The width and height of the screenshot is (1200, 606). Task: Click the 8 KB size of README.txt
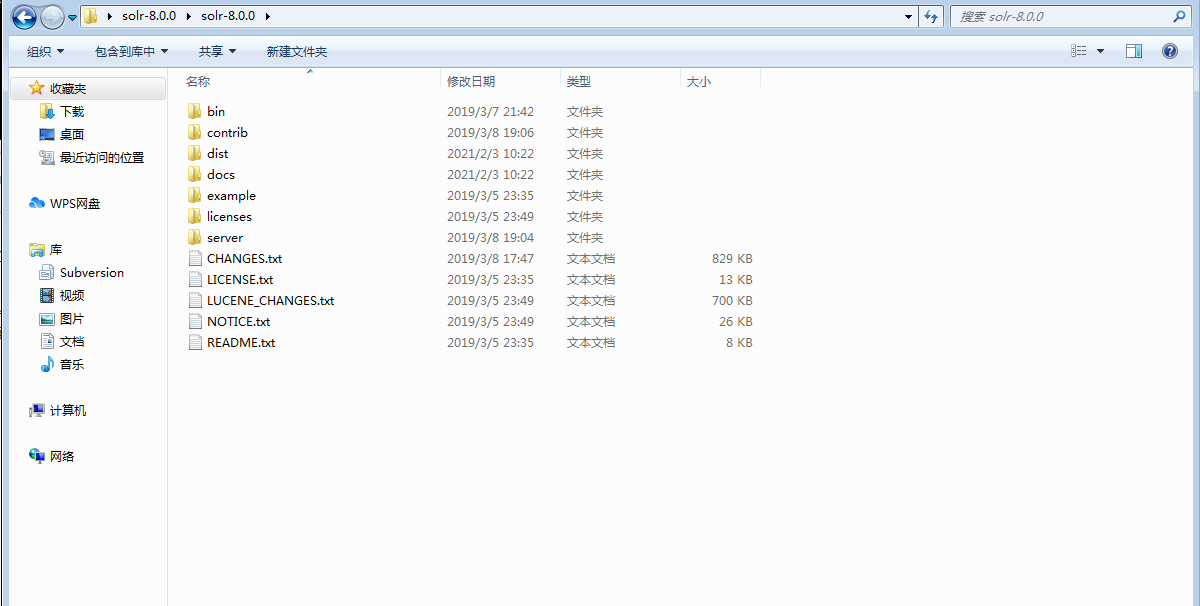[x=739, y=343]
